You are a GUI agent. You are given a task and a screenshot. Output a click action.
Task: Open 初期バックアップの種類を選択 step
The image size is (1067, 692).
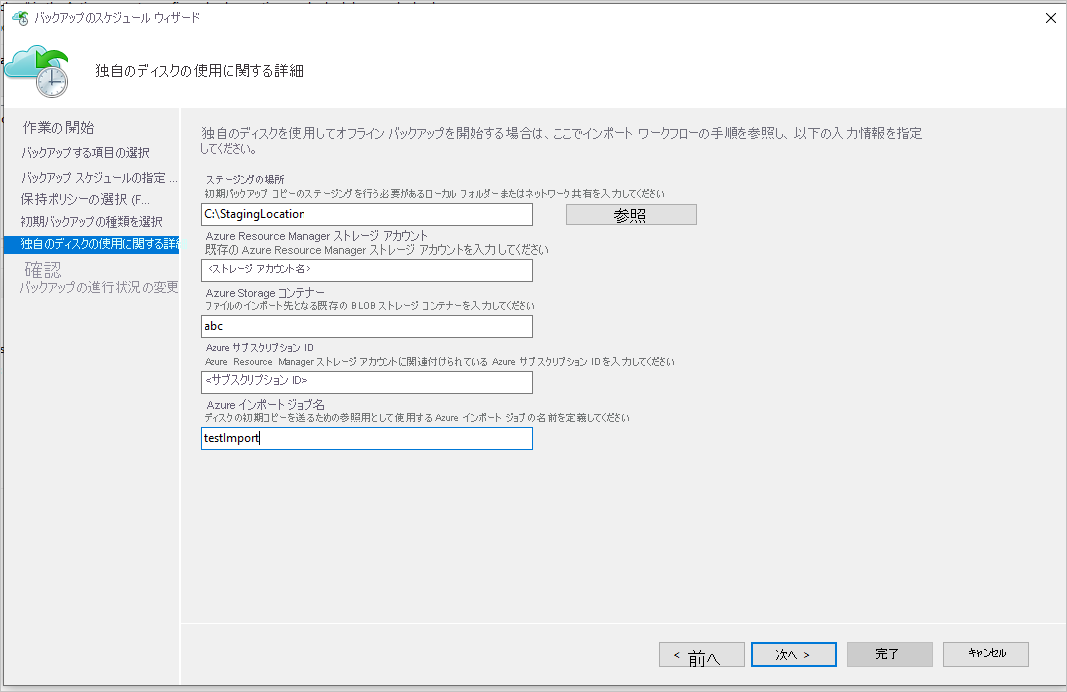coord(91,222)
